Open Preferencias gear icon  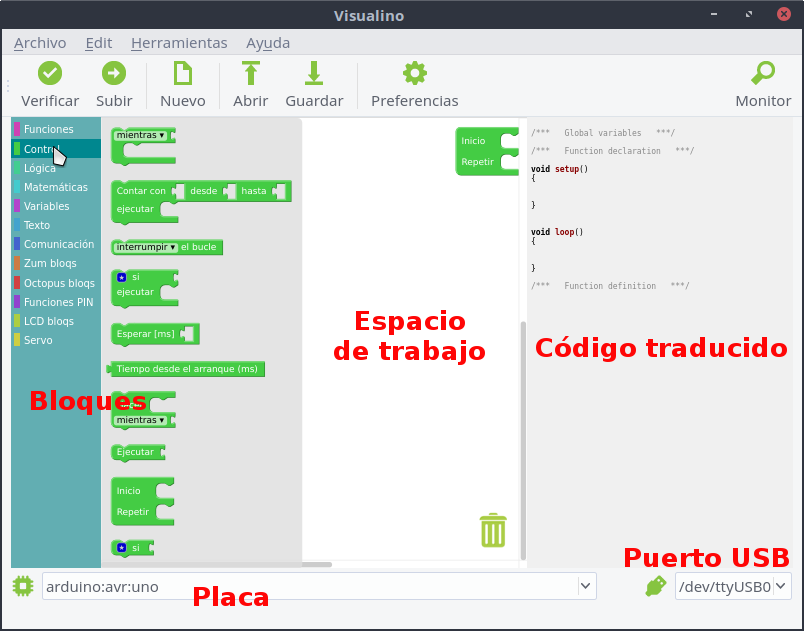[414, 74]
